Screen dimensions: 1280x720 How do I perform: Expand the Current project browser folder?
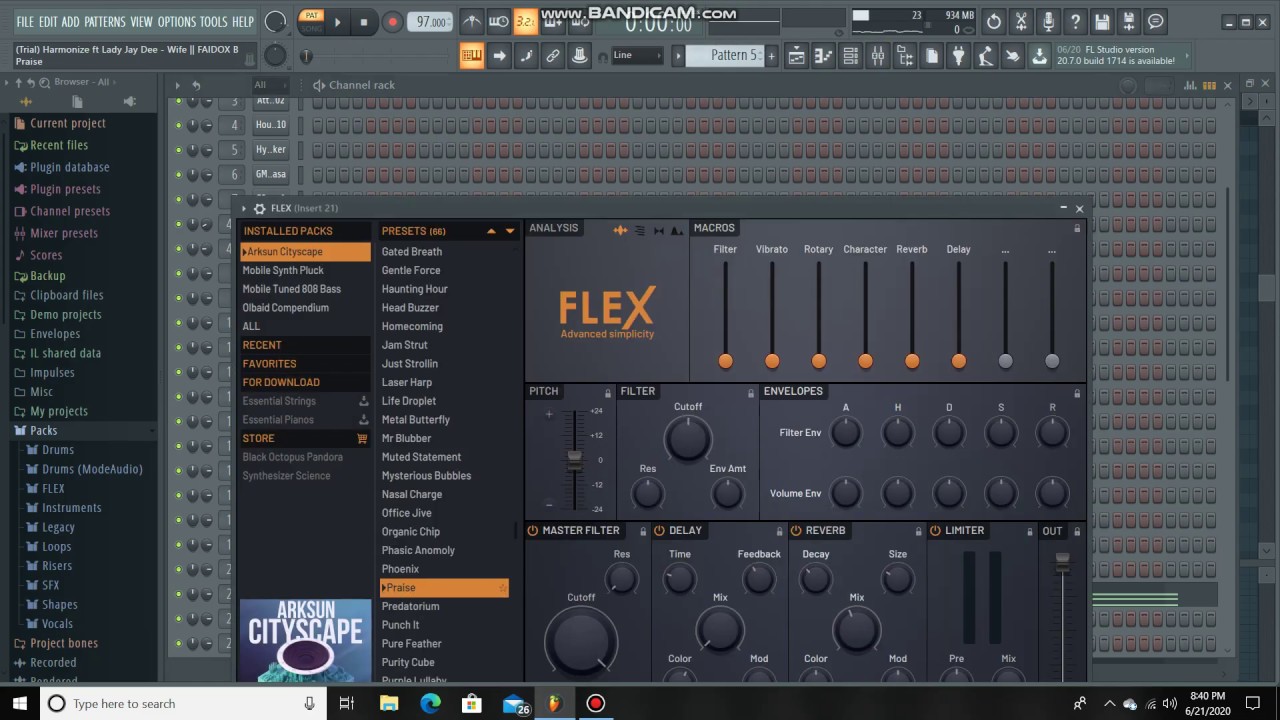[67, 123]
